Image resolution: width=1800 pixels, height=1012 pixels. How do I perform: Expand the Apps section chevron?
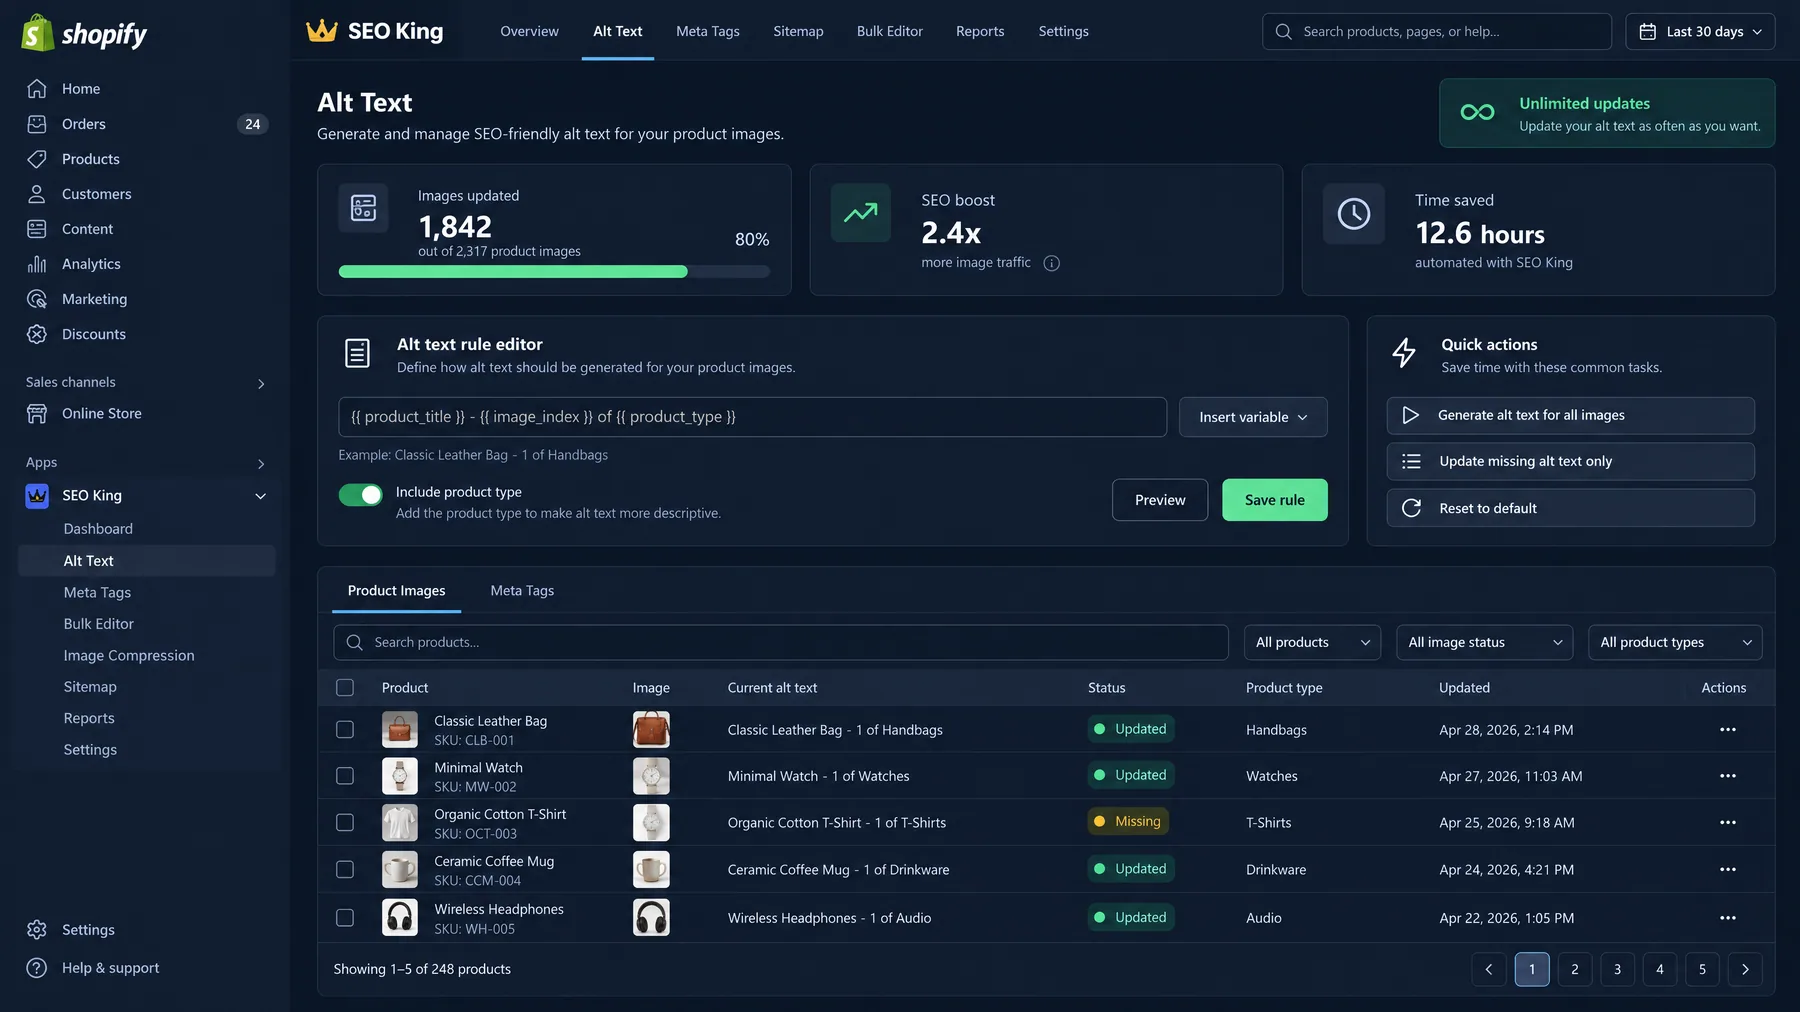[x=261, y=464]
